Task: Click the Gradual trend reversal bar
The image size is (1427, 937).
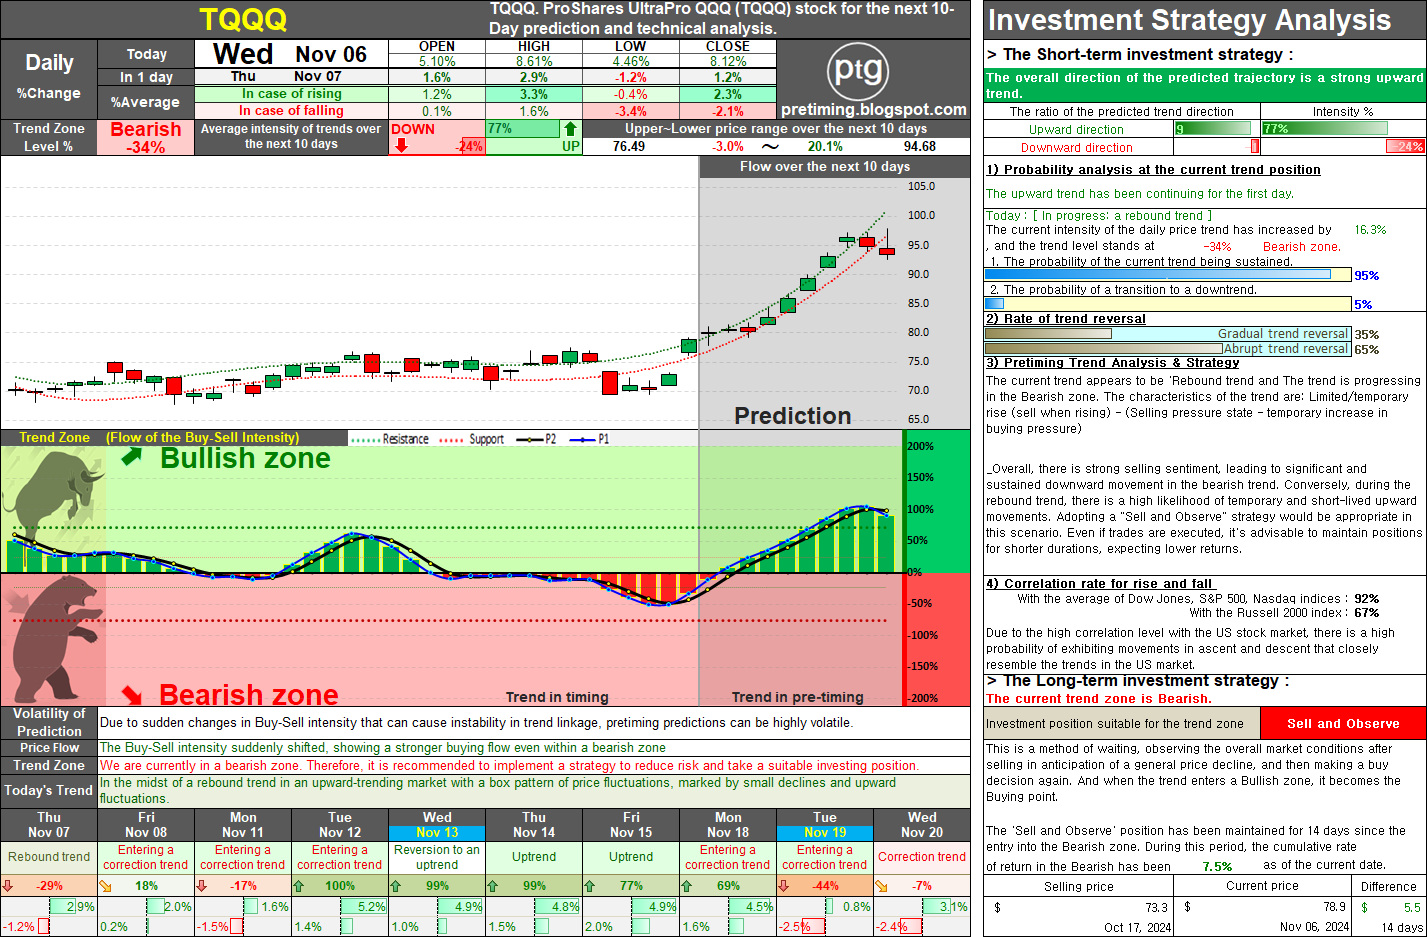Action: 1168,334
